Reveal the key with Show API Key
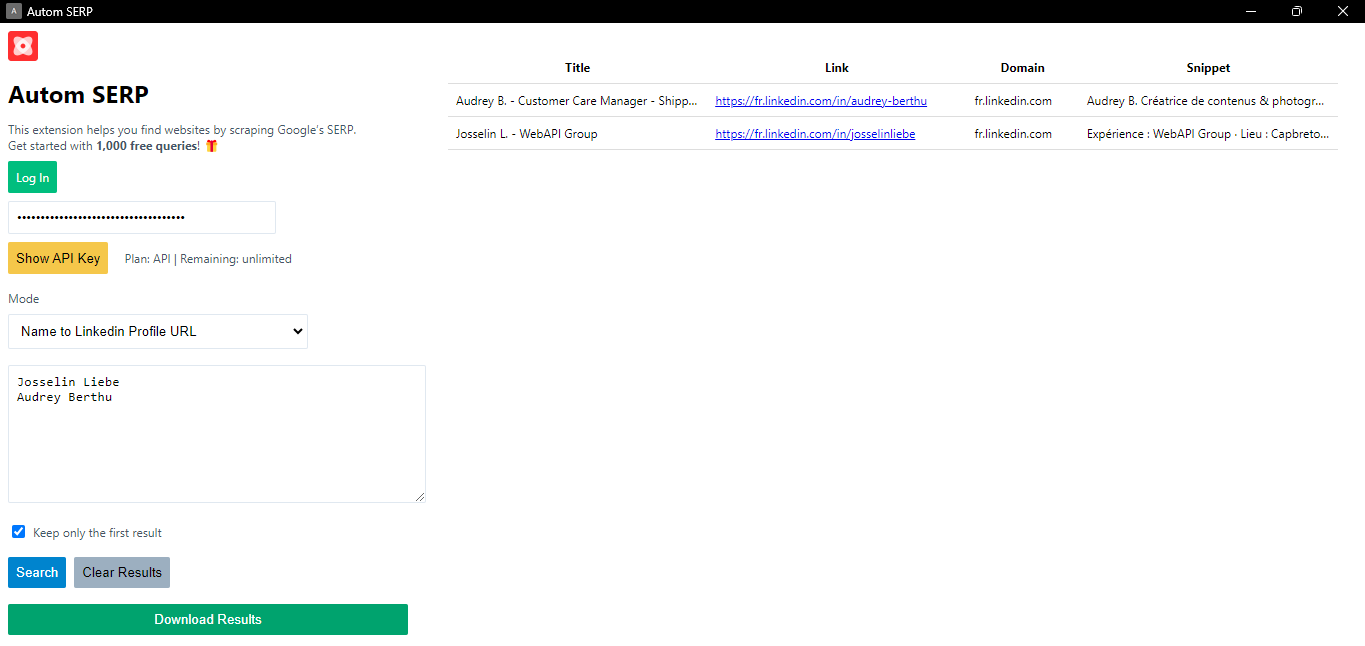The image size is (1365, 646). click(58, 258)
